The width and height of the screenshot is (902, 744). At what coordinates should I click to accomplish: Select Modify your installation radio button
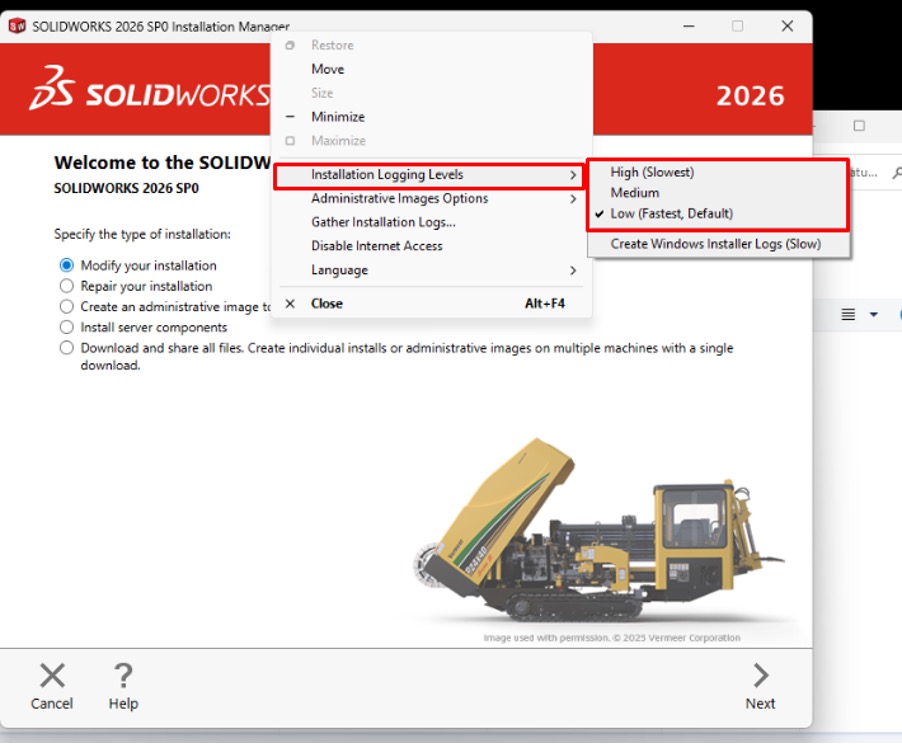pos(67,265)
